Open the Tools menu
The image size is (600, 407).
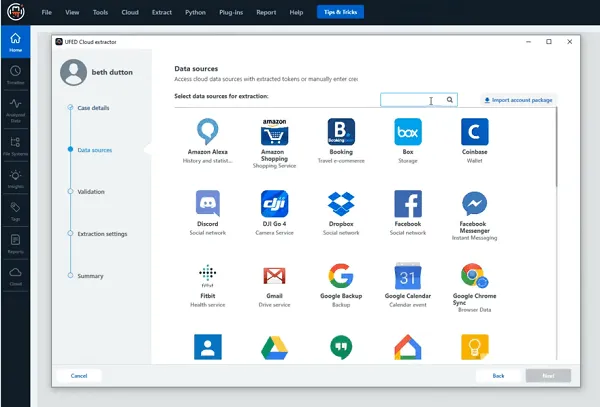pyautogui.click(x=100, y=12)
